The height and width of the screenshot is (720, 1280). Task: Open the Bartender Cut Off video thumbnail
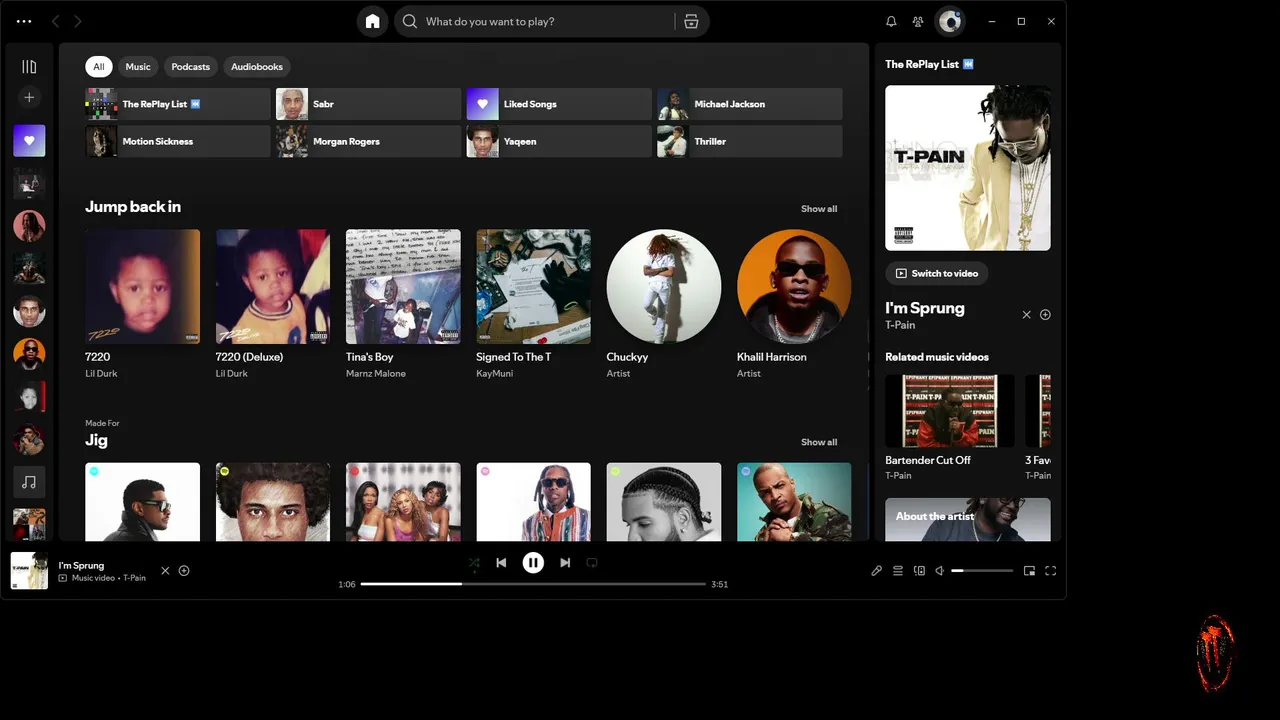pyautogui.click(x=950, y=411)
